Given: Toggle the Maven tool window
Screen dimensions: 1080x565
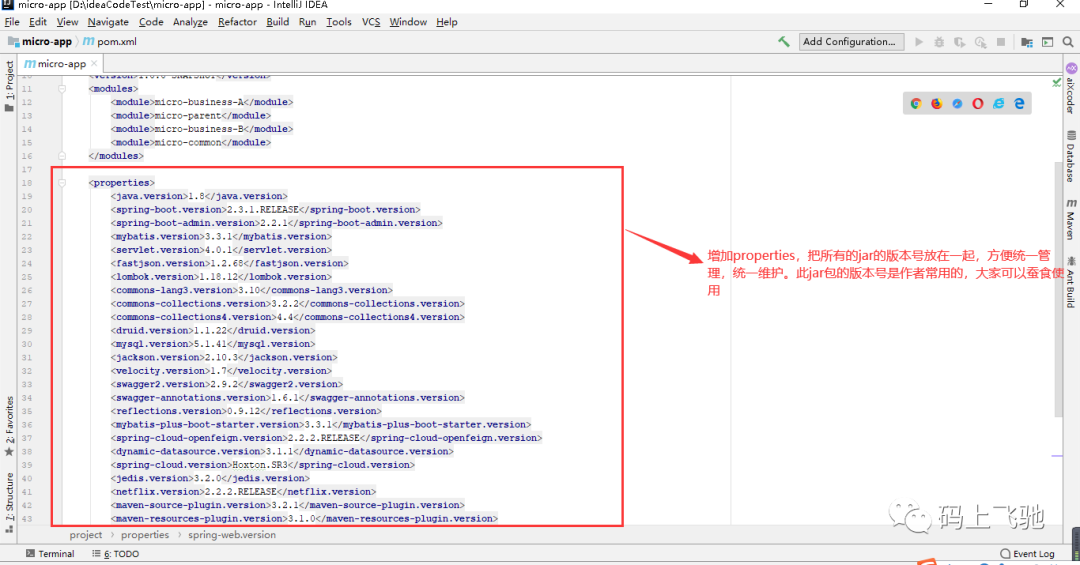Looking at the screenshot, I should click(1071, 219).
